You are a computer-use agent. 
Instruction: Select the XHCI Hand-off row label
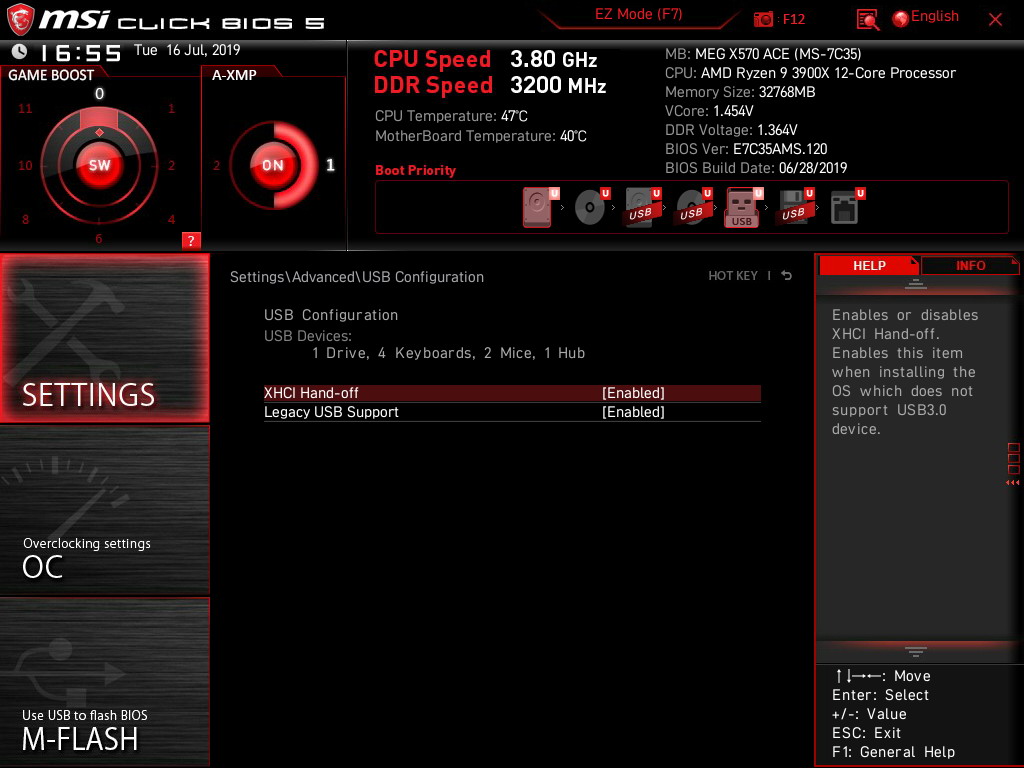(311, 393)
